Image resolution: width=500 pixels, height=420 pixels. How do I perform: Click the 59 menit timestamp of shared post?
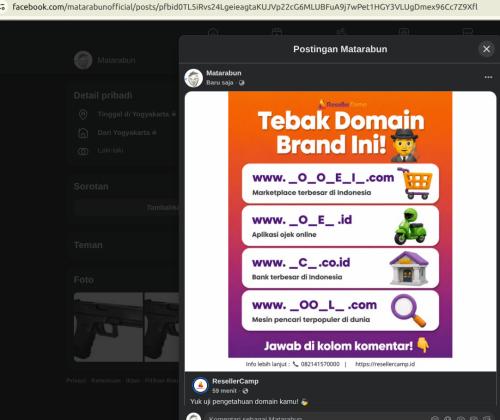[224, 391]
